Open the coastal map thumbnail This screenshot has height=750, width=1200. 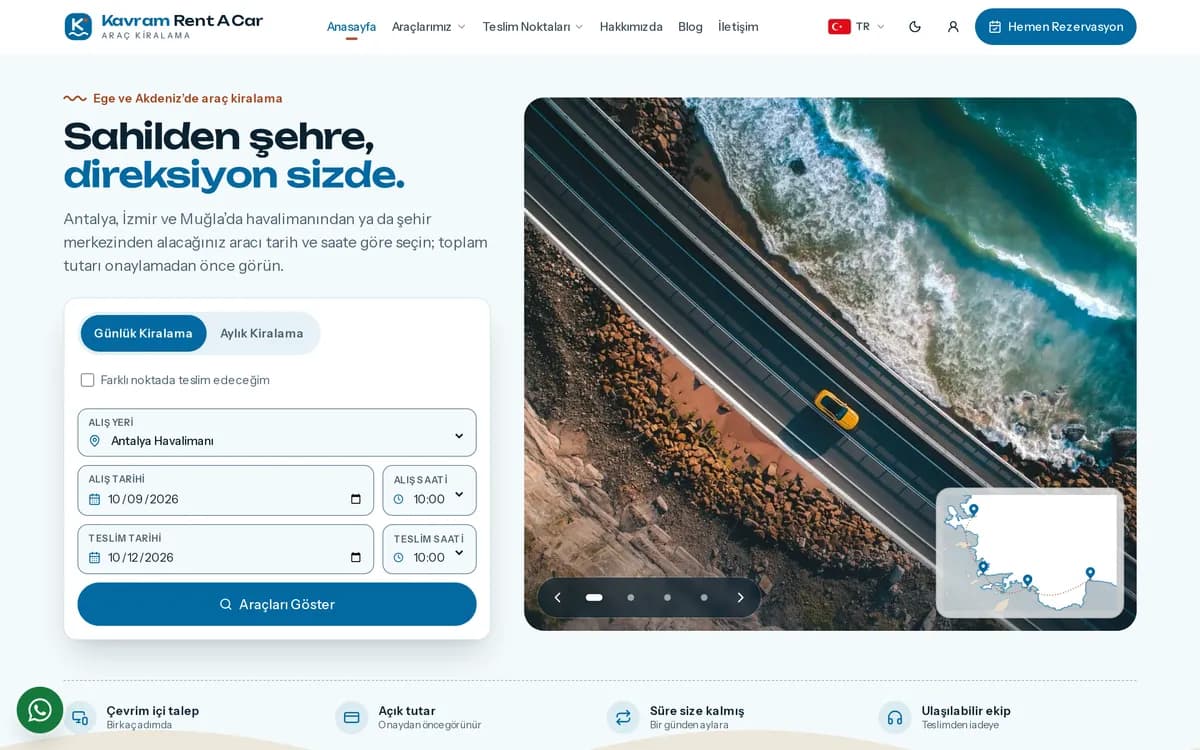1030,553
